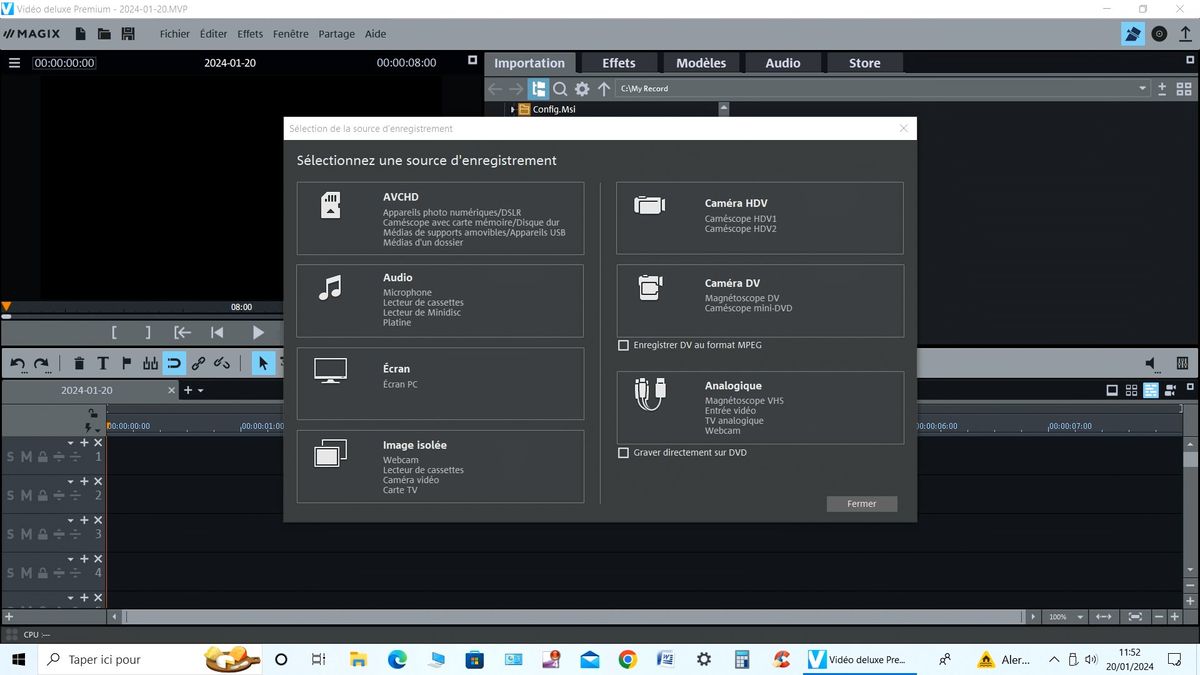
Task: Open the burn disc icon at top right
Action: tap(1159, 34)
